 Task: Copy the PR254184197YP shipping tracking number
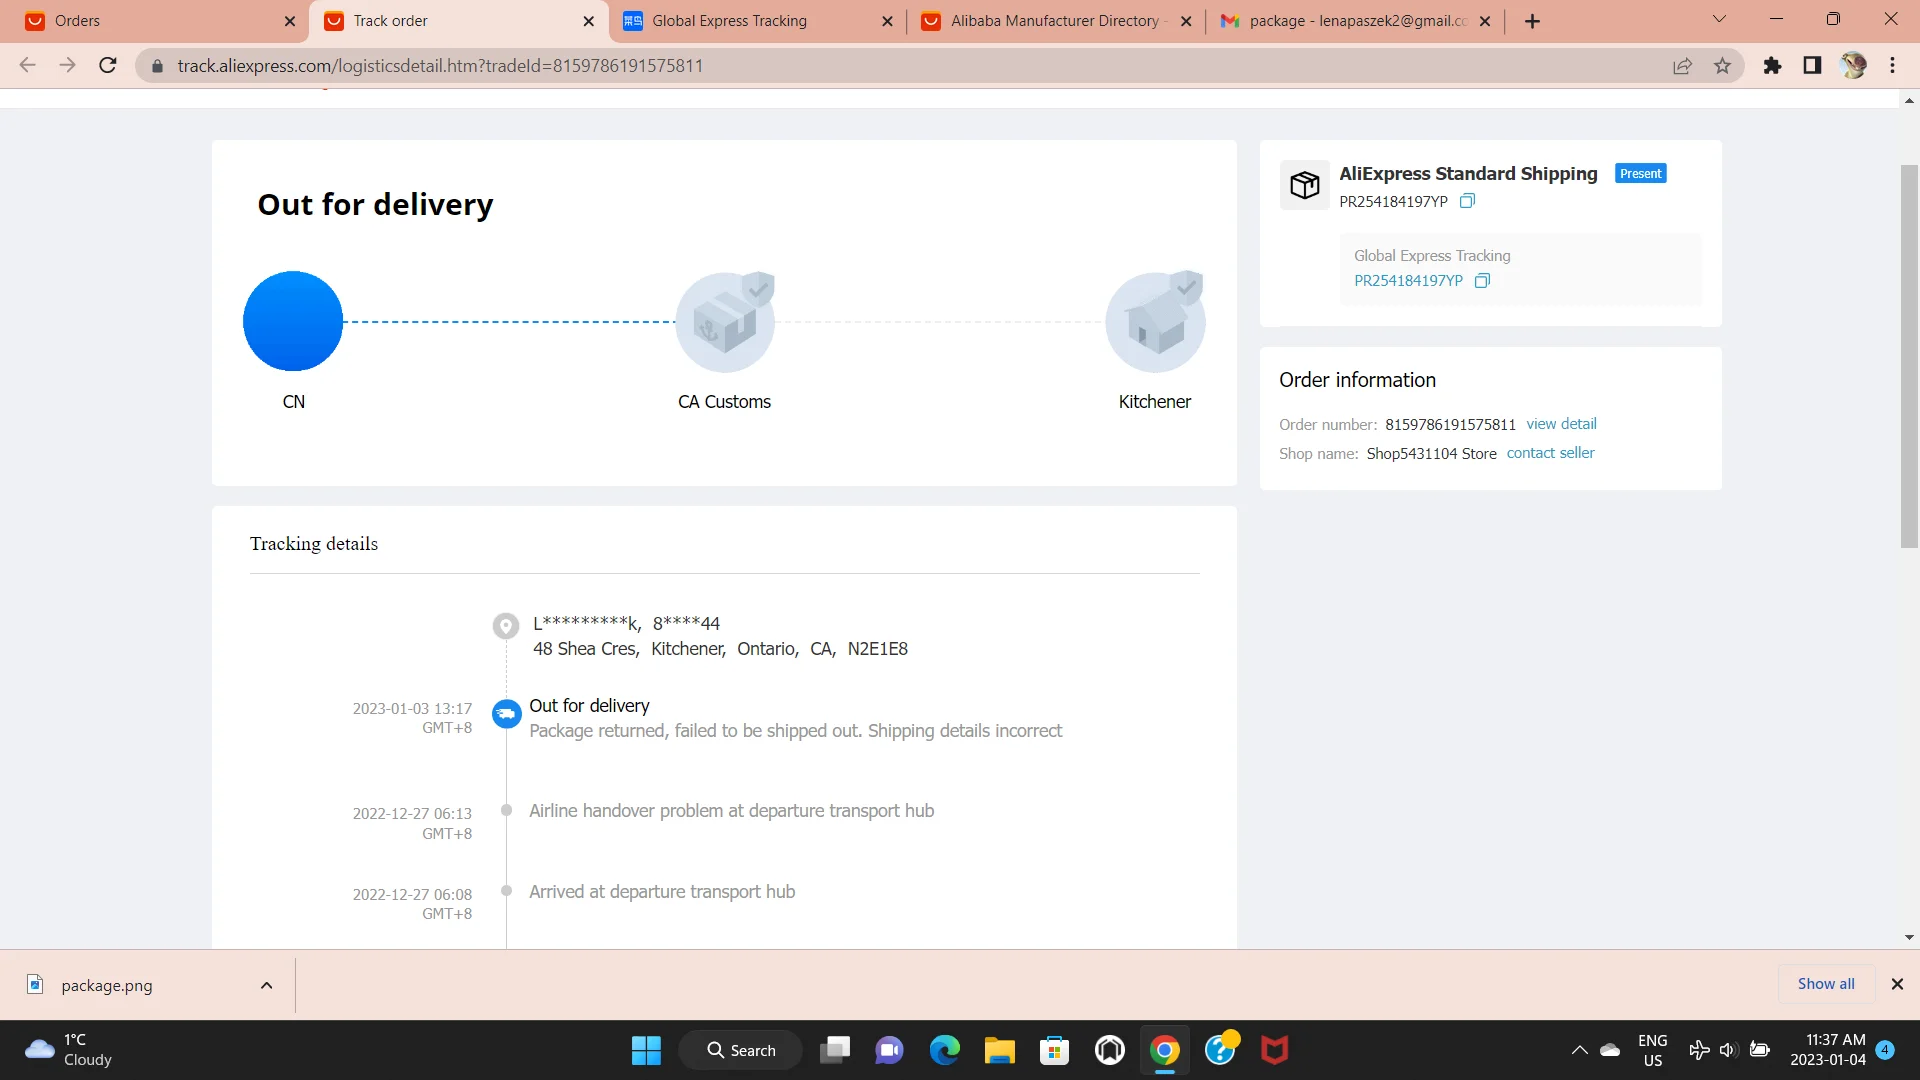click(x=1467, y=201)
